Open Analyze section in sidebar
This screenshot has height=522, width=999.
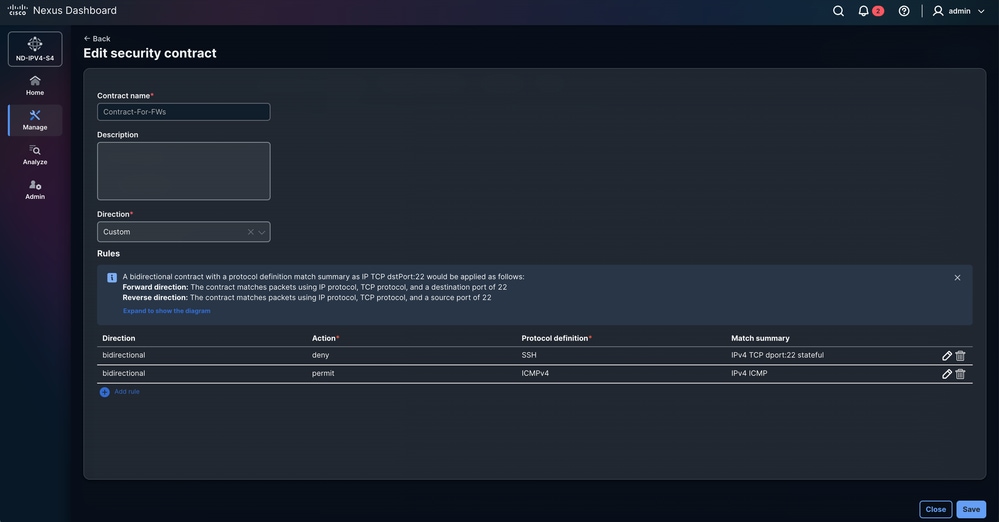pos(35,155)
